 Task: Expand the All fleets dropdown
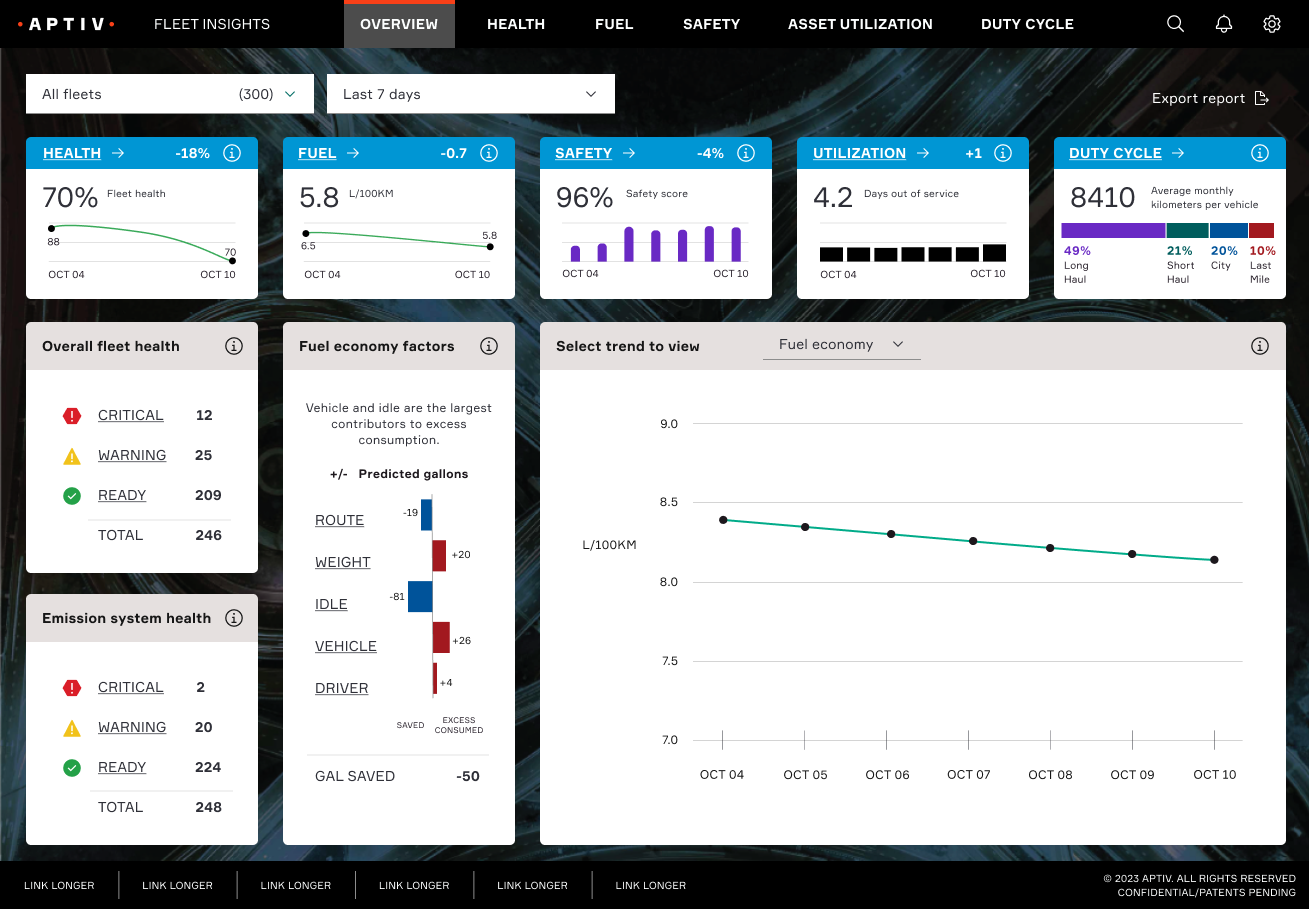coord(170,94)
